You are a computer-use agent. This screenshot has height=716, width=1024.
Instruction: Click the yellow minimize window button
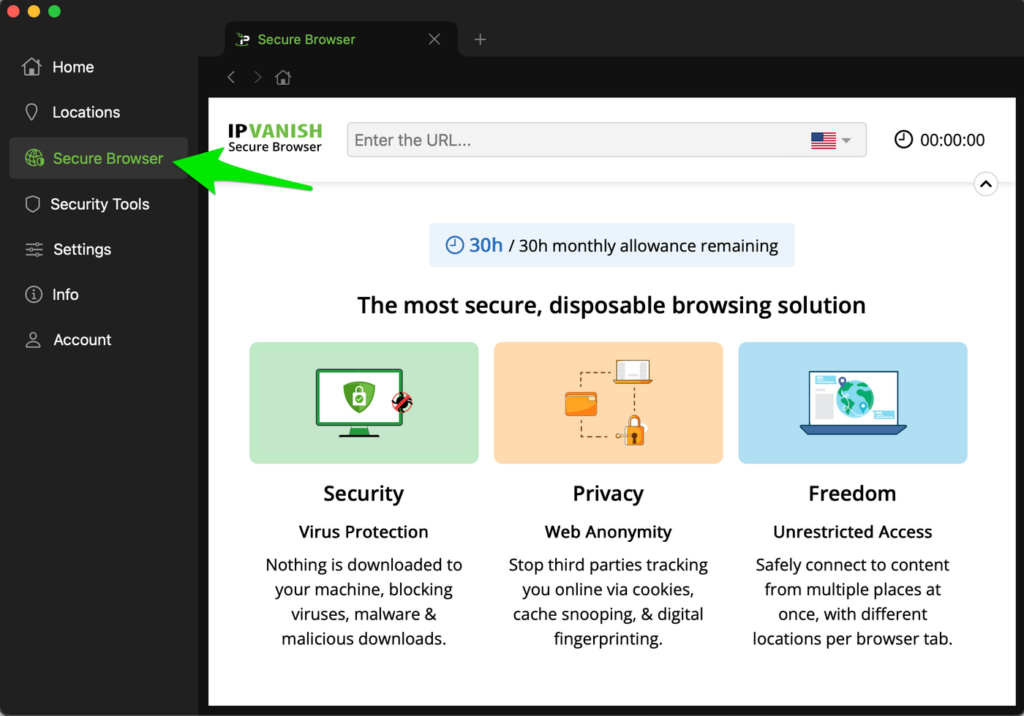click(x=34, y=11)
